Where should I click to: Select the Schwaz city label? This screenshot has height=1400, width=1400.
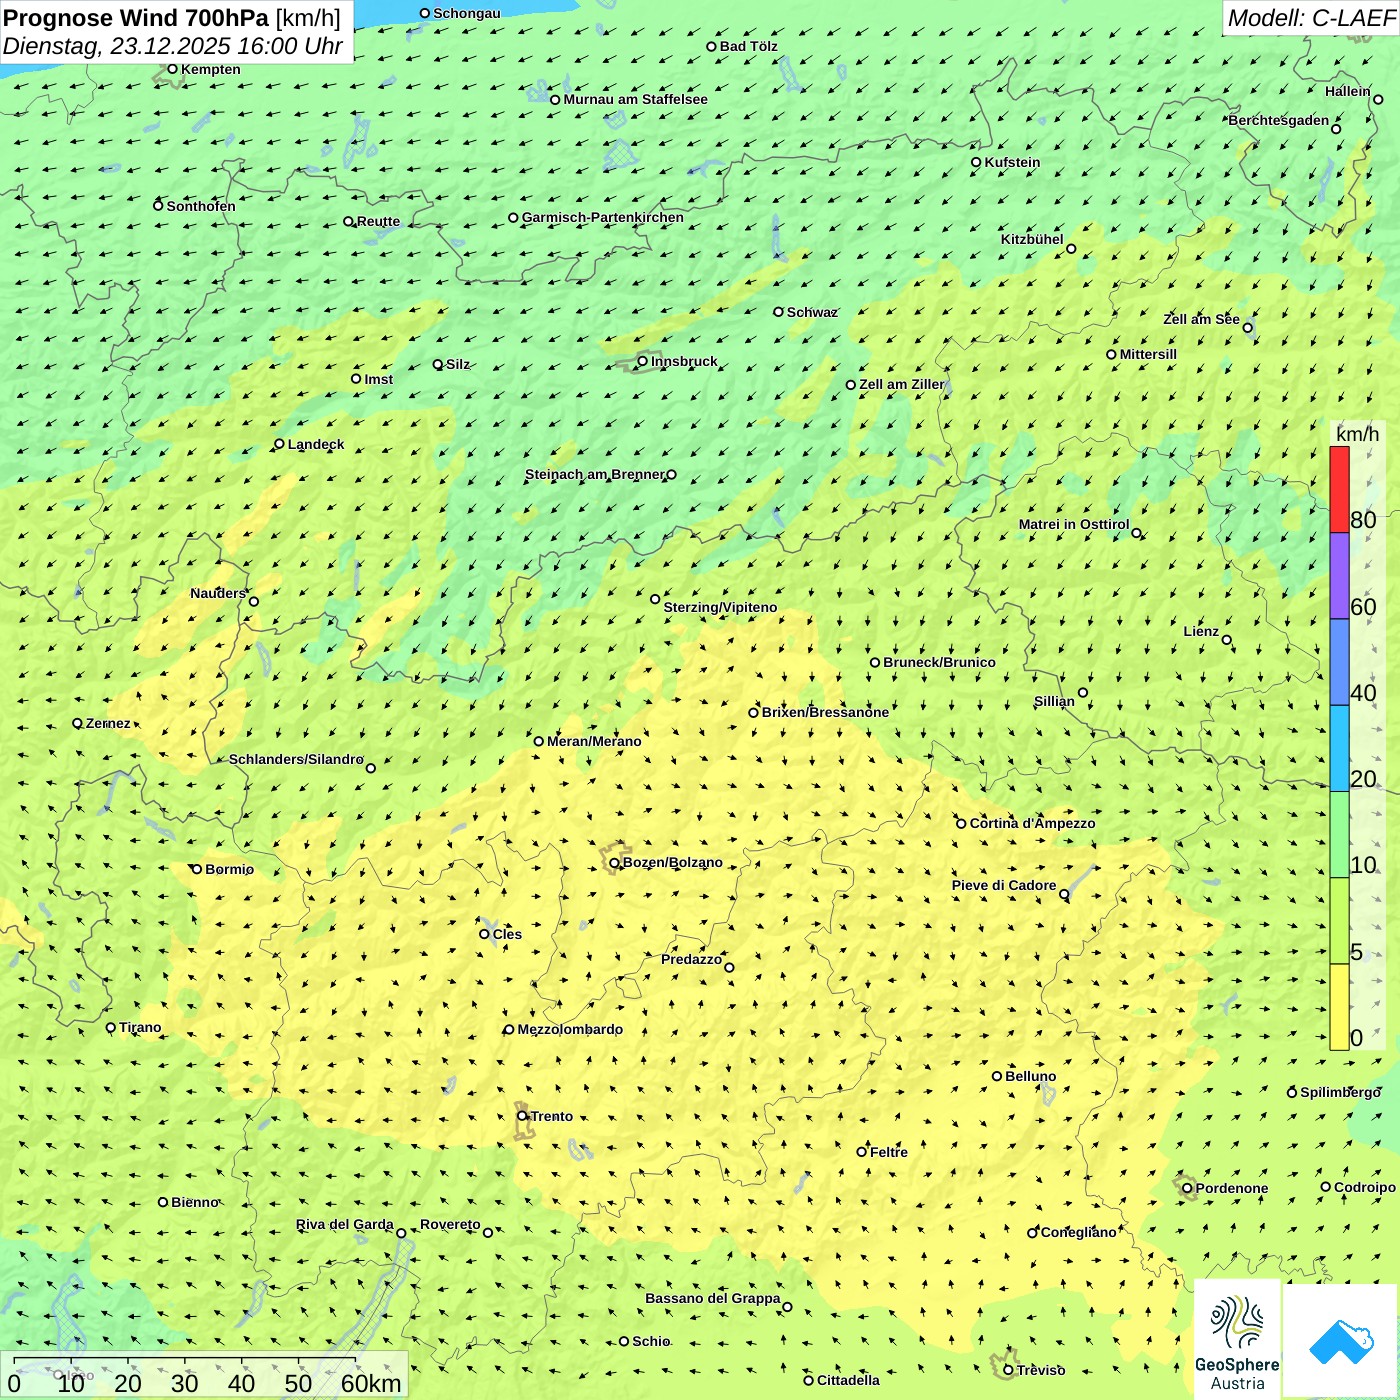[812, 312]
